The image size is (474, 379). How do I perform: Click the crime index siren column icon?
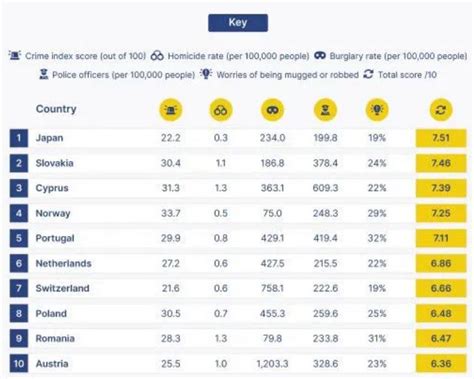pyautogui.click(x=171, y=110)
